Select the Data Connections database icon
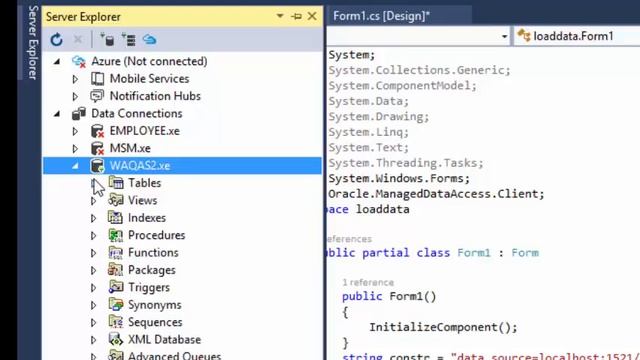This screenshot has width=640, height=360. coord(79,113)
